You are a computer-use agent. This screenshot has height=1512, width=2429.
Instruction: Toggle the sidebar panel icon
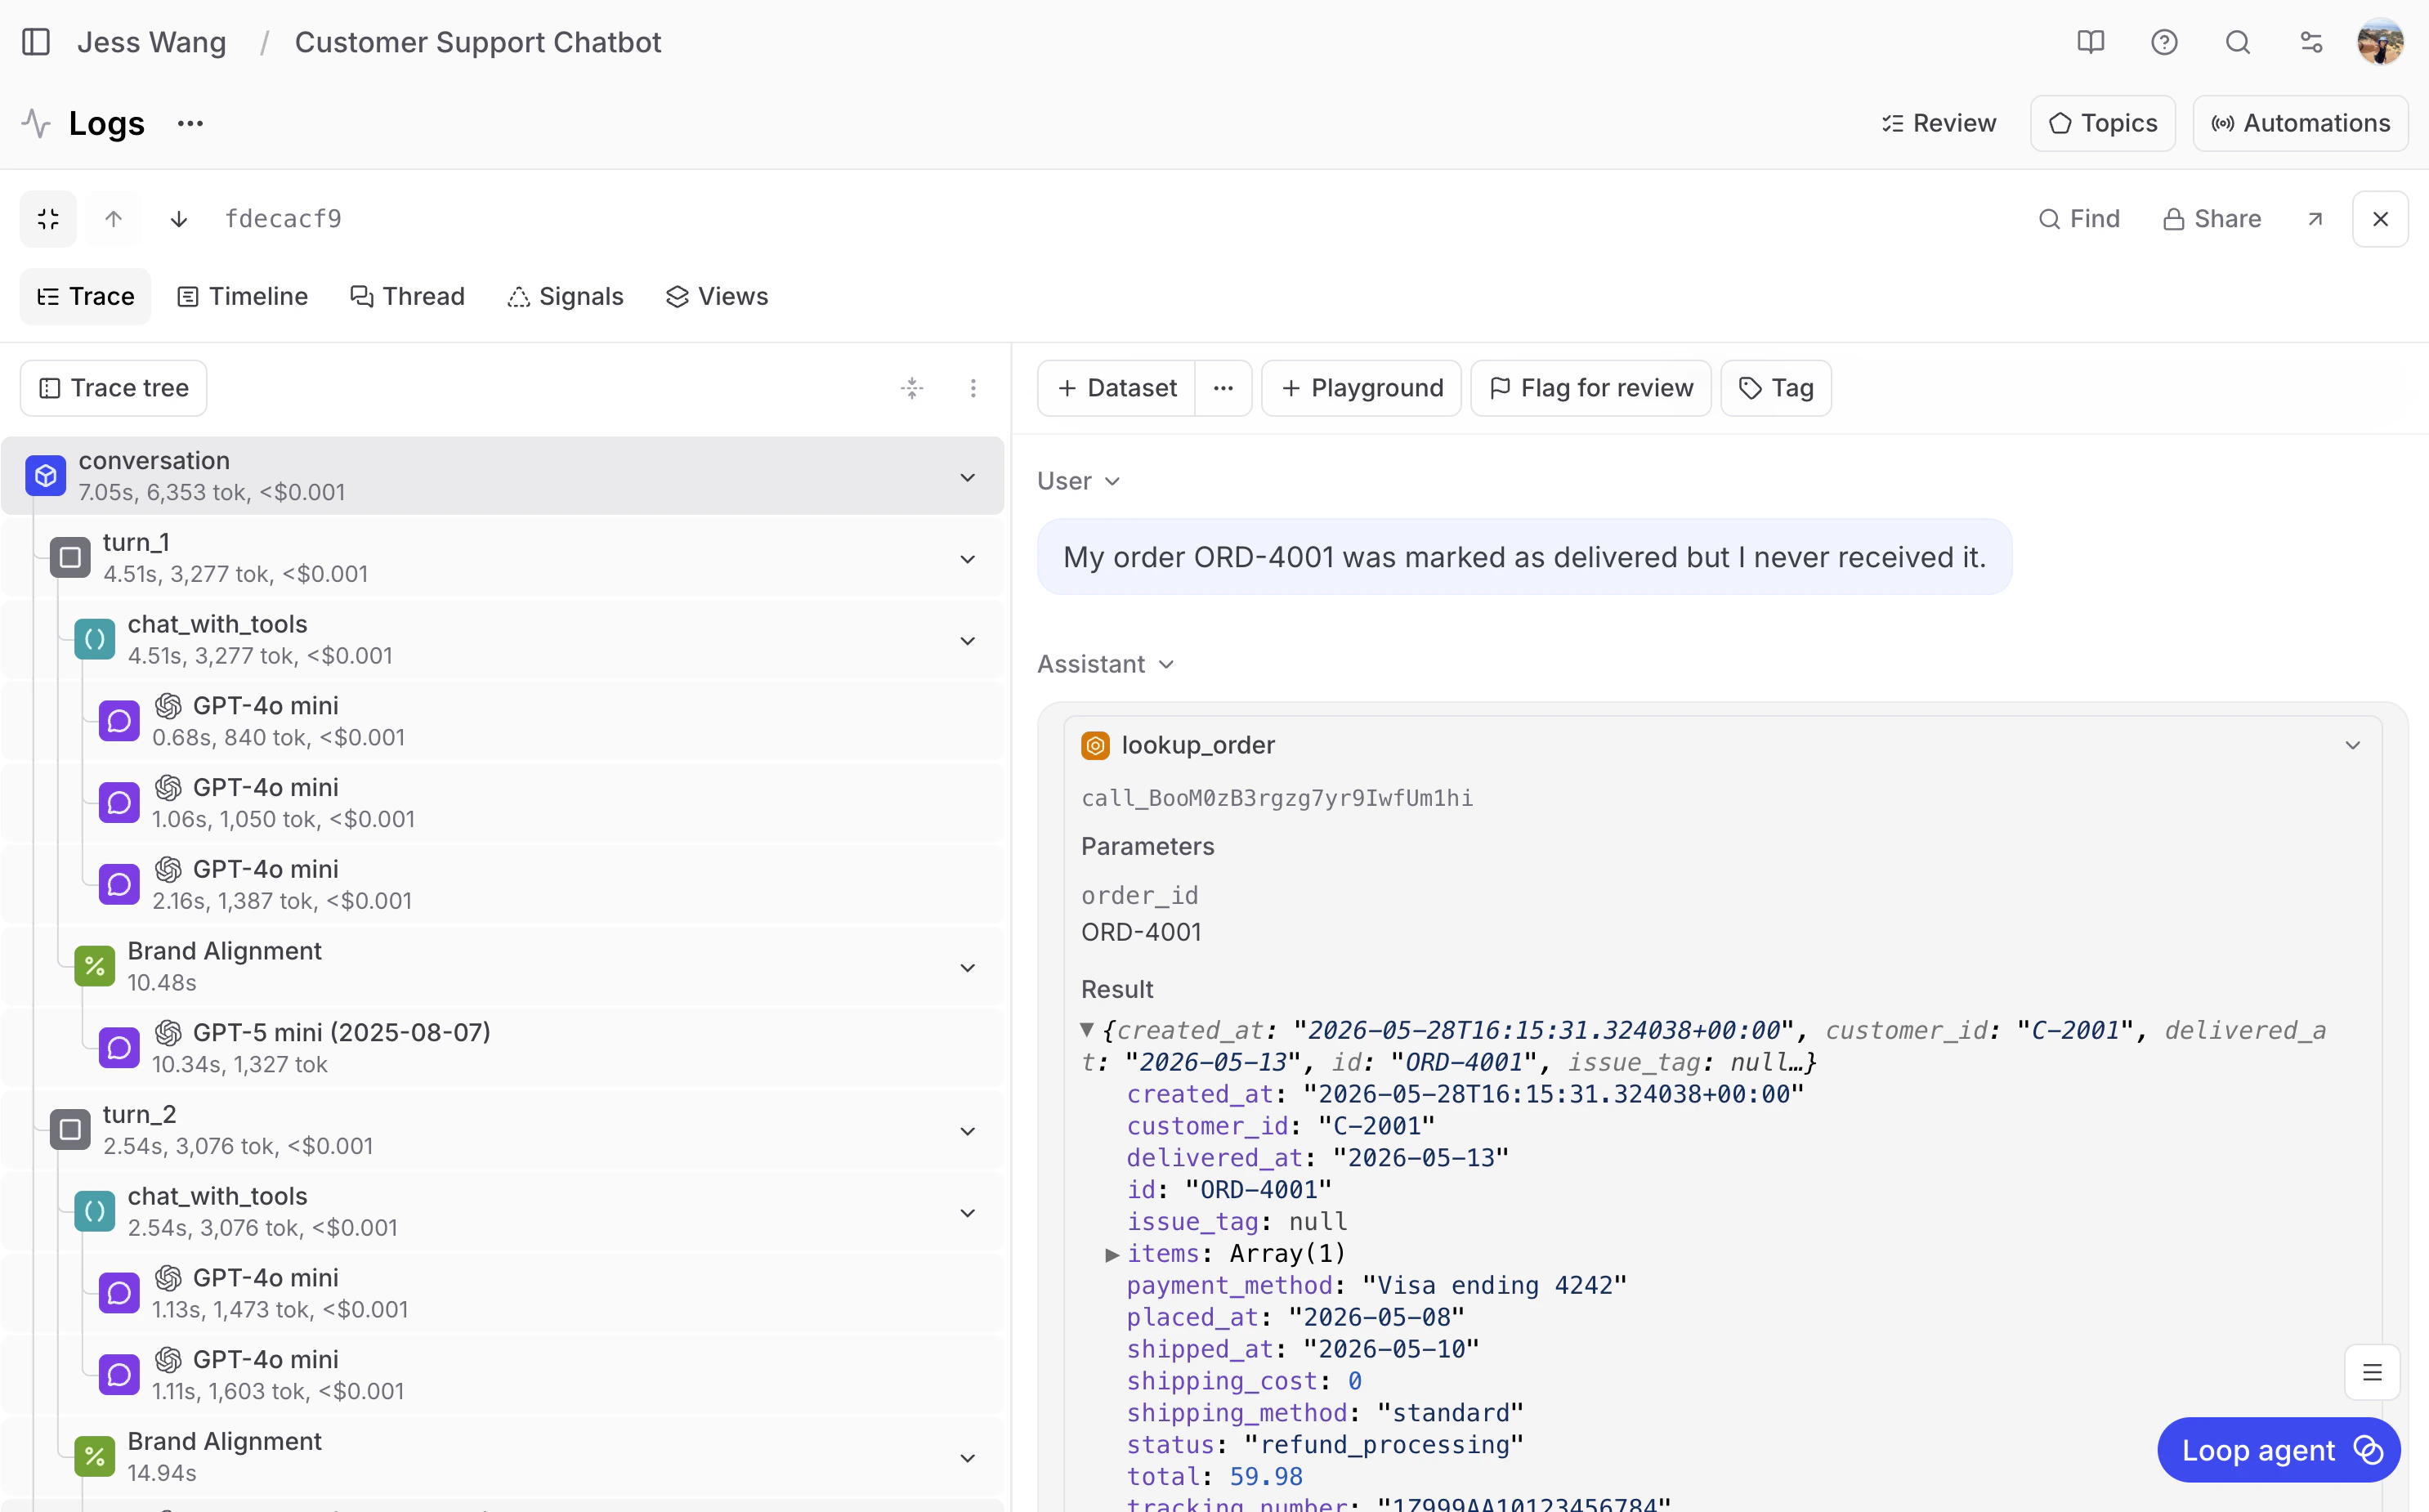(x=36, y=42)
